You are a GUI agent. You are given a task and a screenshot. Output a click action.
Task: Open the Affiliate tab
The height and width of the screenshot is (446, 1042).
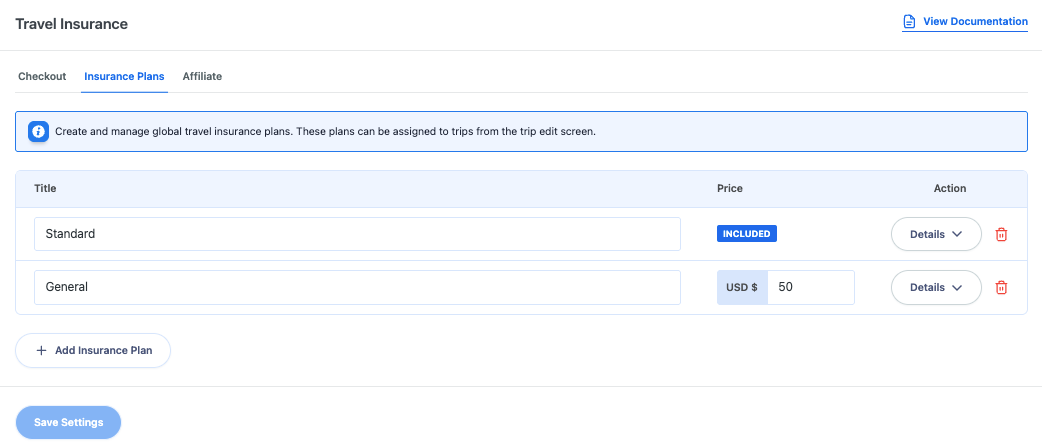point(202,76)
